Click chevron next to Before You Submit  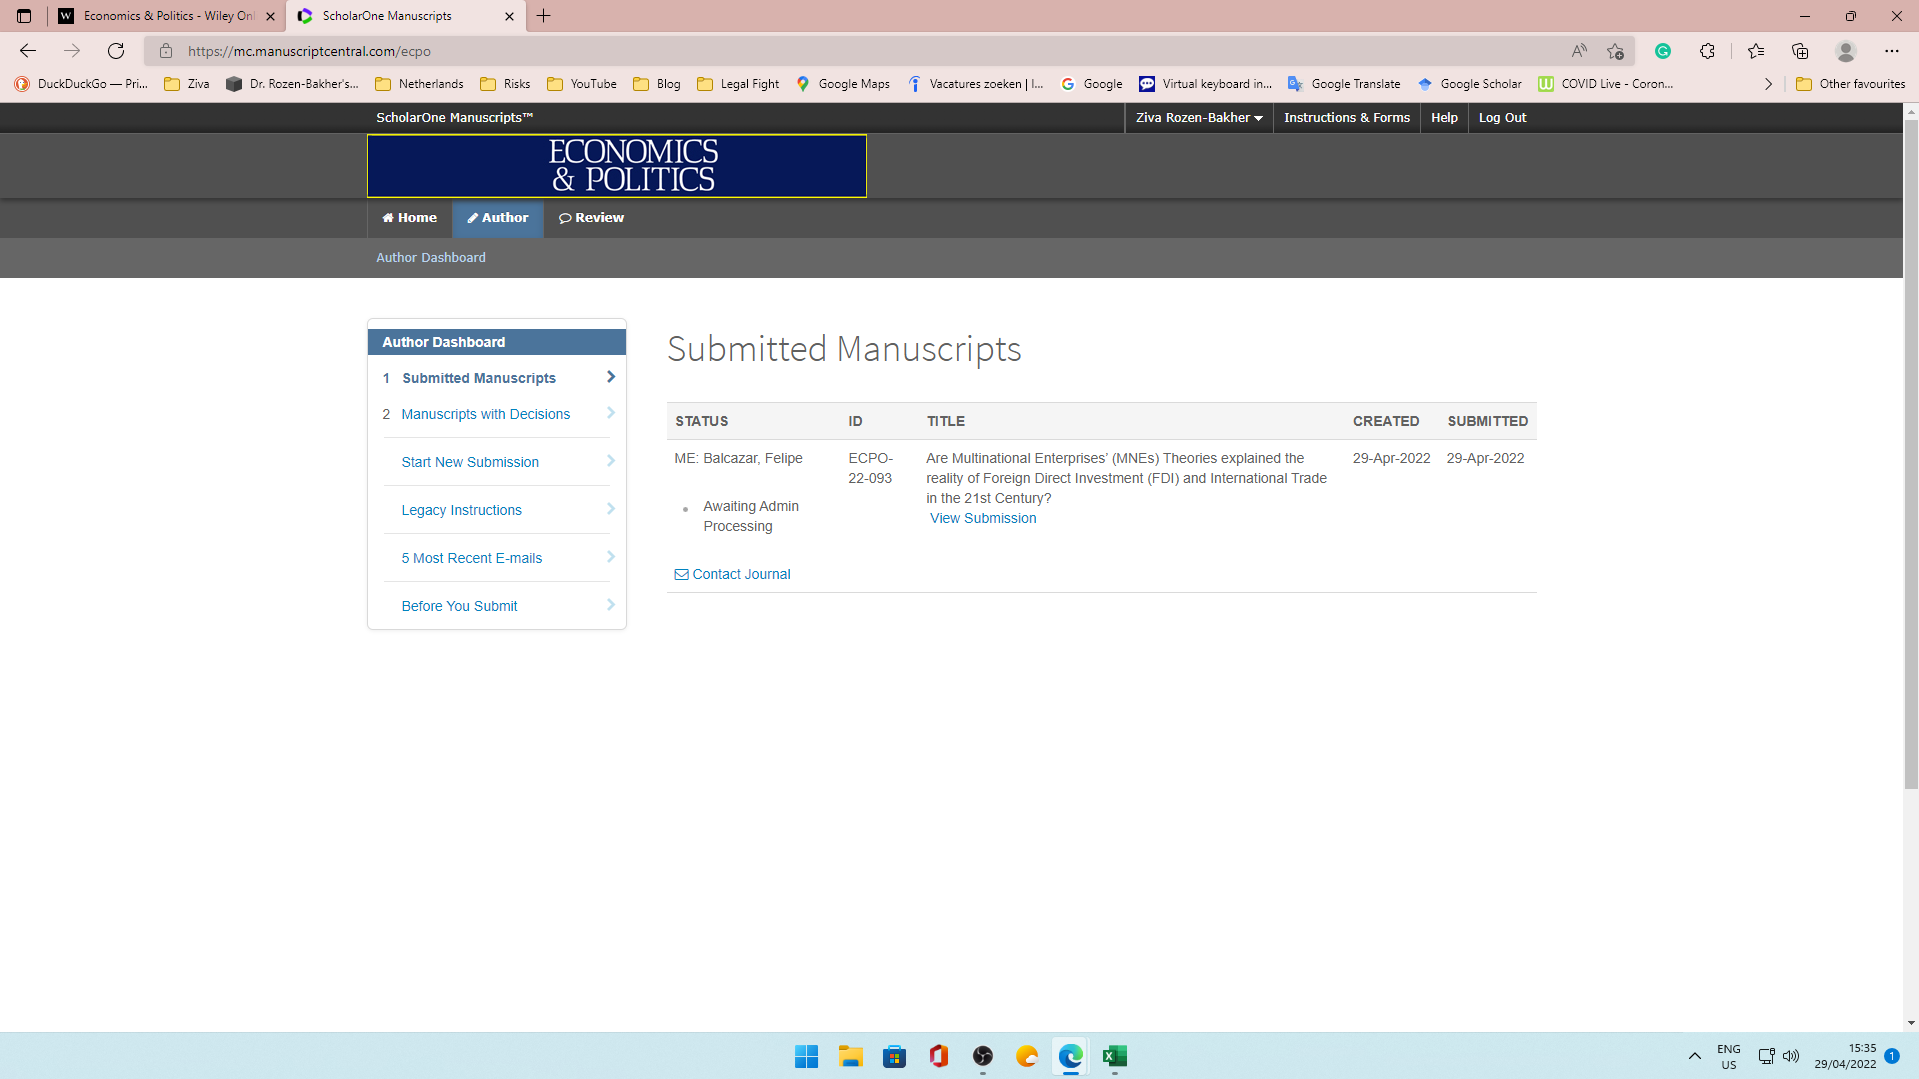point(610,605)
